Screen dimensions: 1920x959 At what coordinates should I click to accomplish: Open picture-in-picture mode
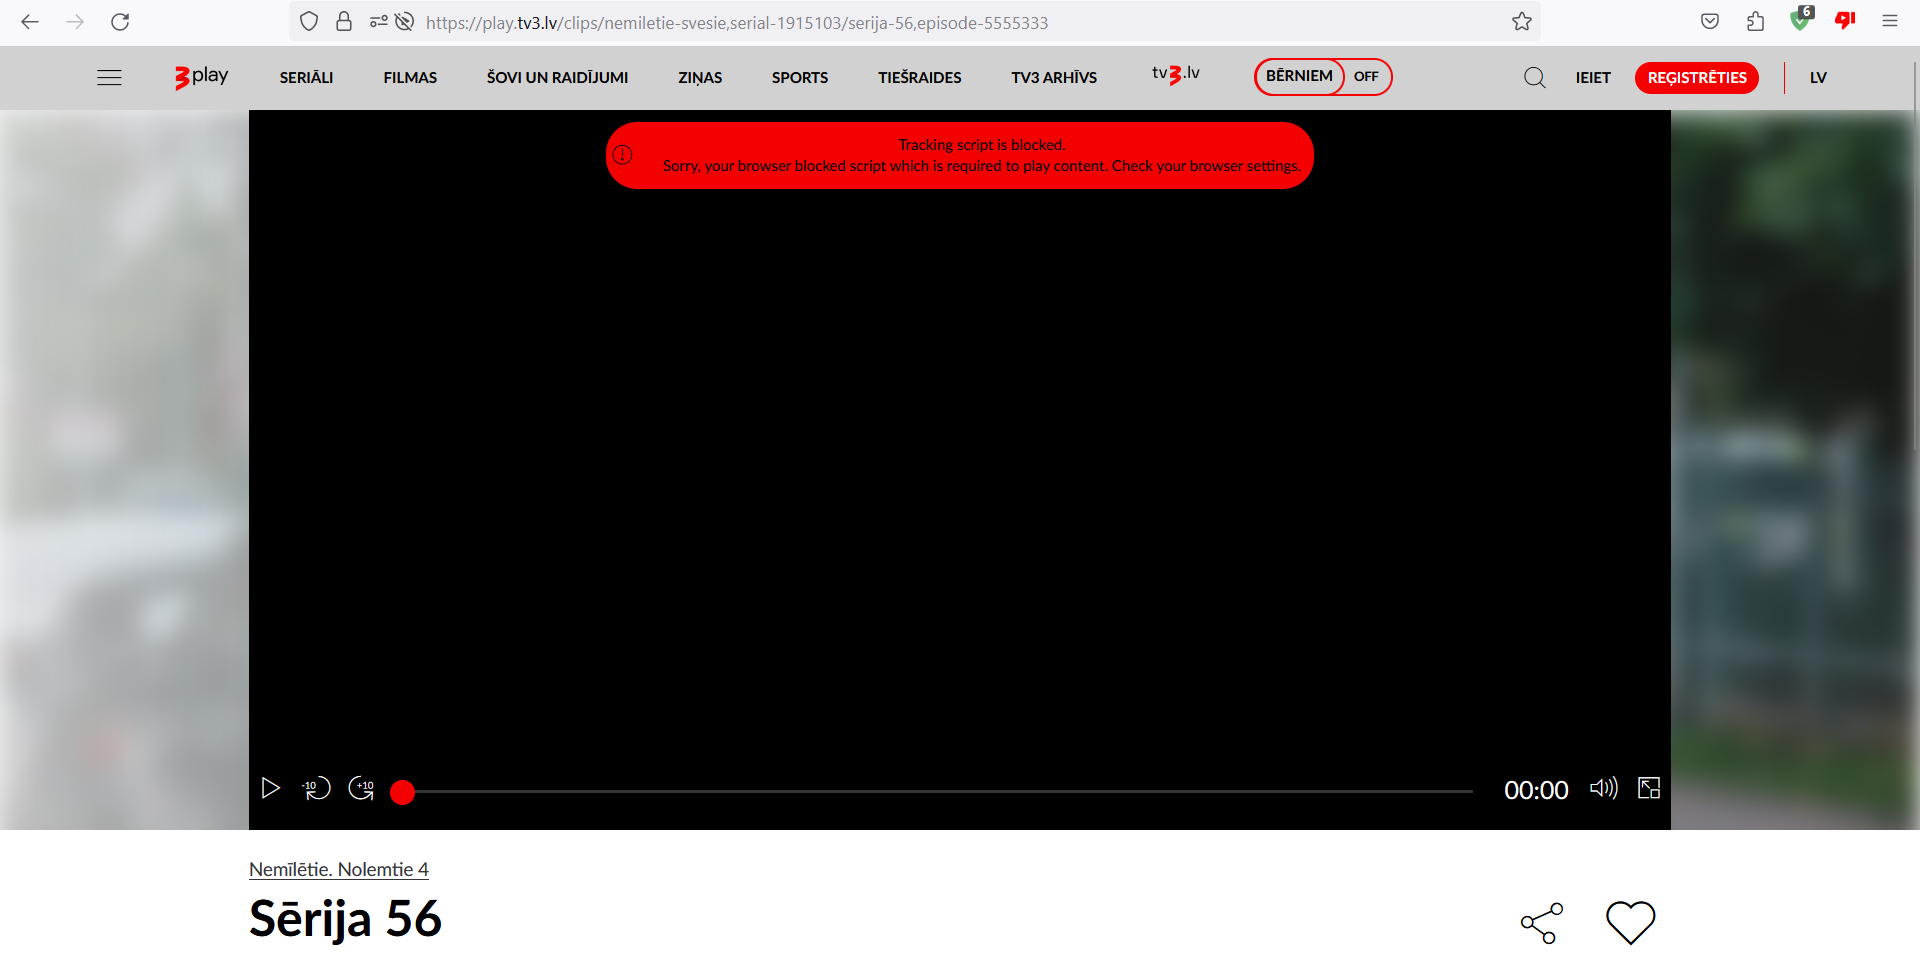[x=1649, y=789]
